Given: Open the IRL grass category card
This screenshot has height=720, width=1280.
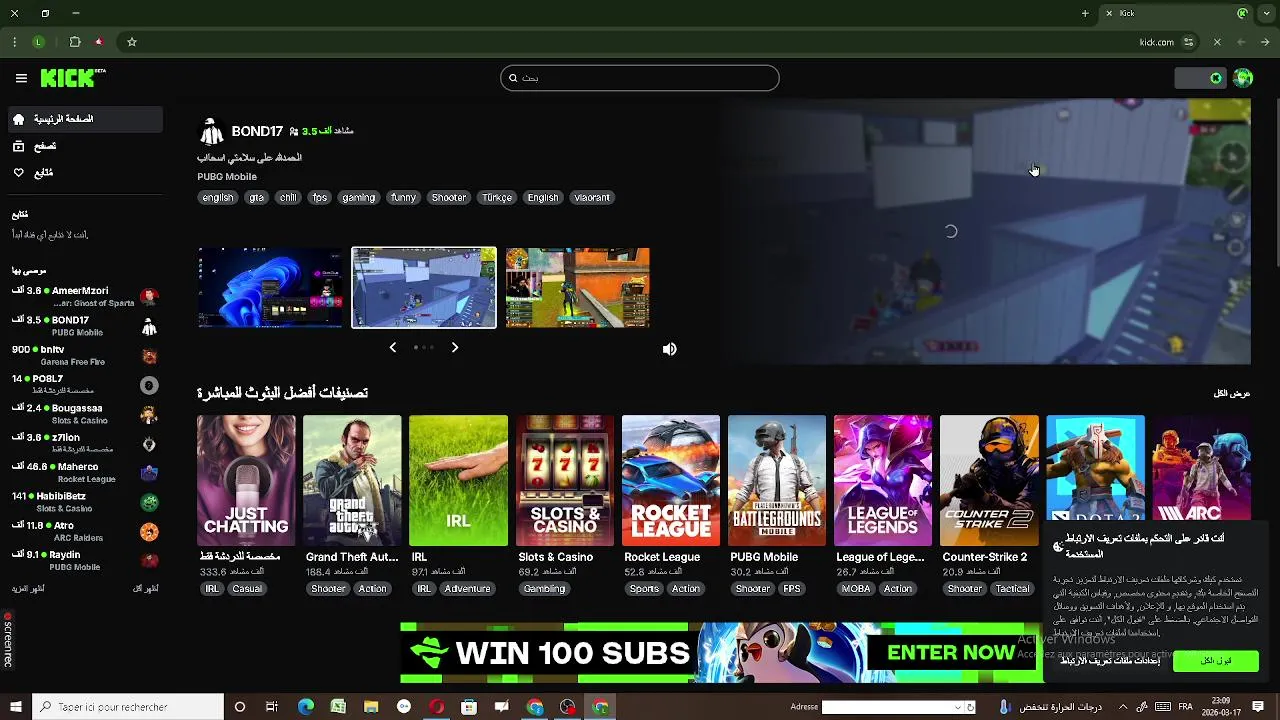Looking at the screenshot, I should pyautogui.click(x=458, y=481).
